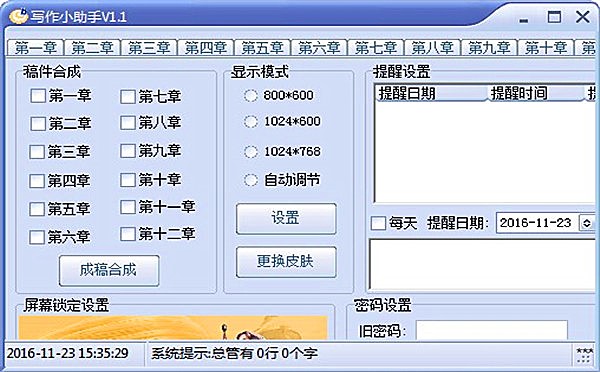Viewport: 600px width, 372px height.
Task: Open the 第一章 tab
Action: click(x=36, y=48)
